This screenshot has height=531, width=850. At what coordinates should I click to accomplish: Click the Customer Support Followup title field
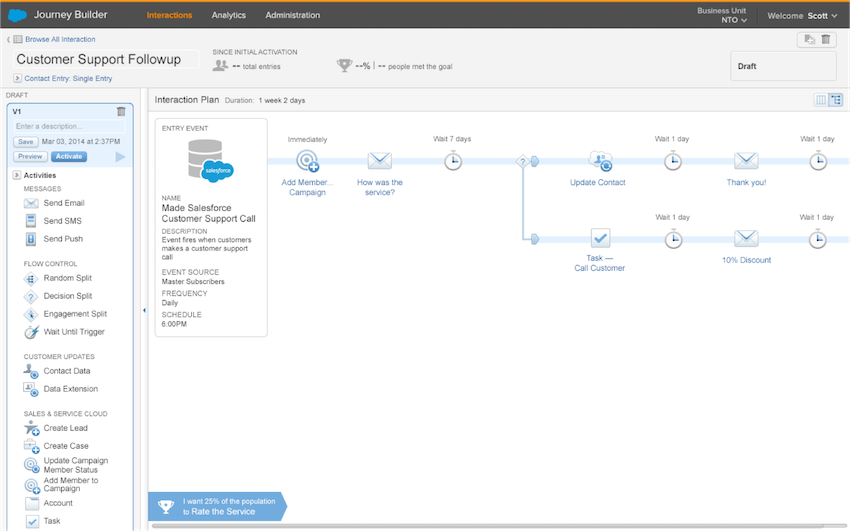106,59
